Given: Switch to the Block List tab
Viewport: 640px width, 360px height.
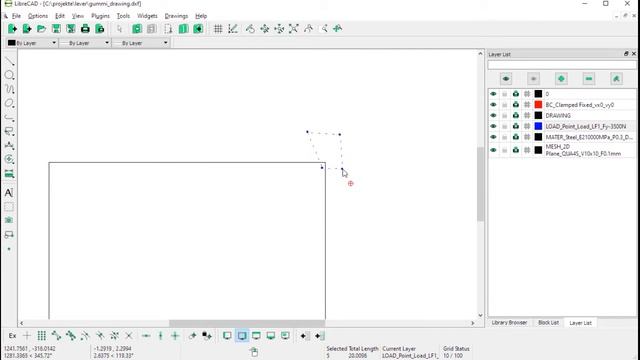Looking at the screenshot, I should tap(548, 322).
